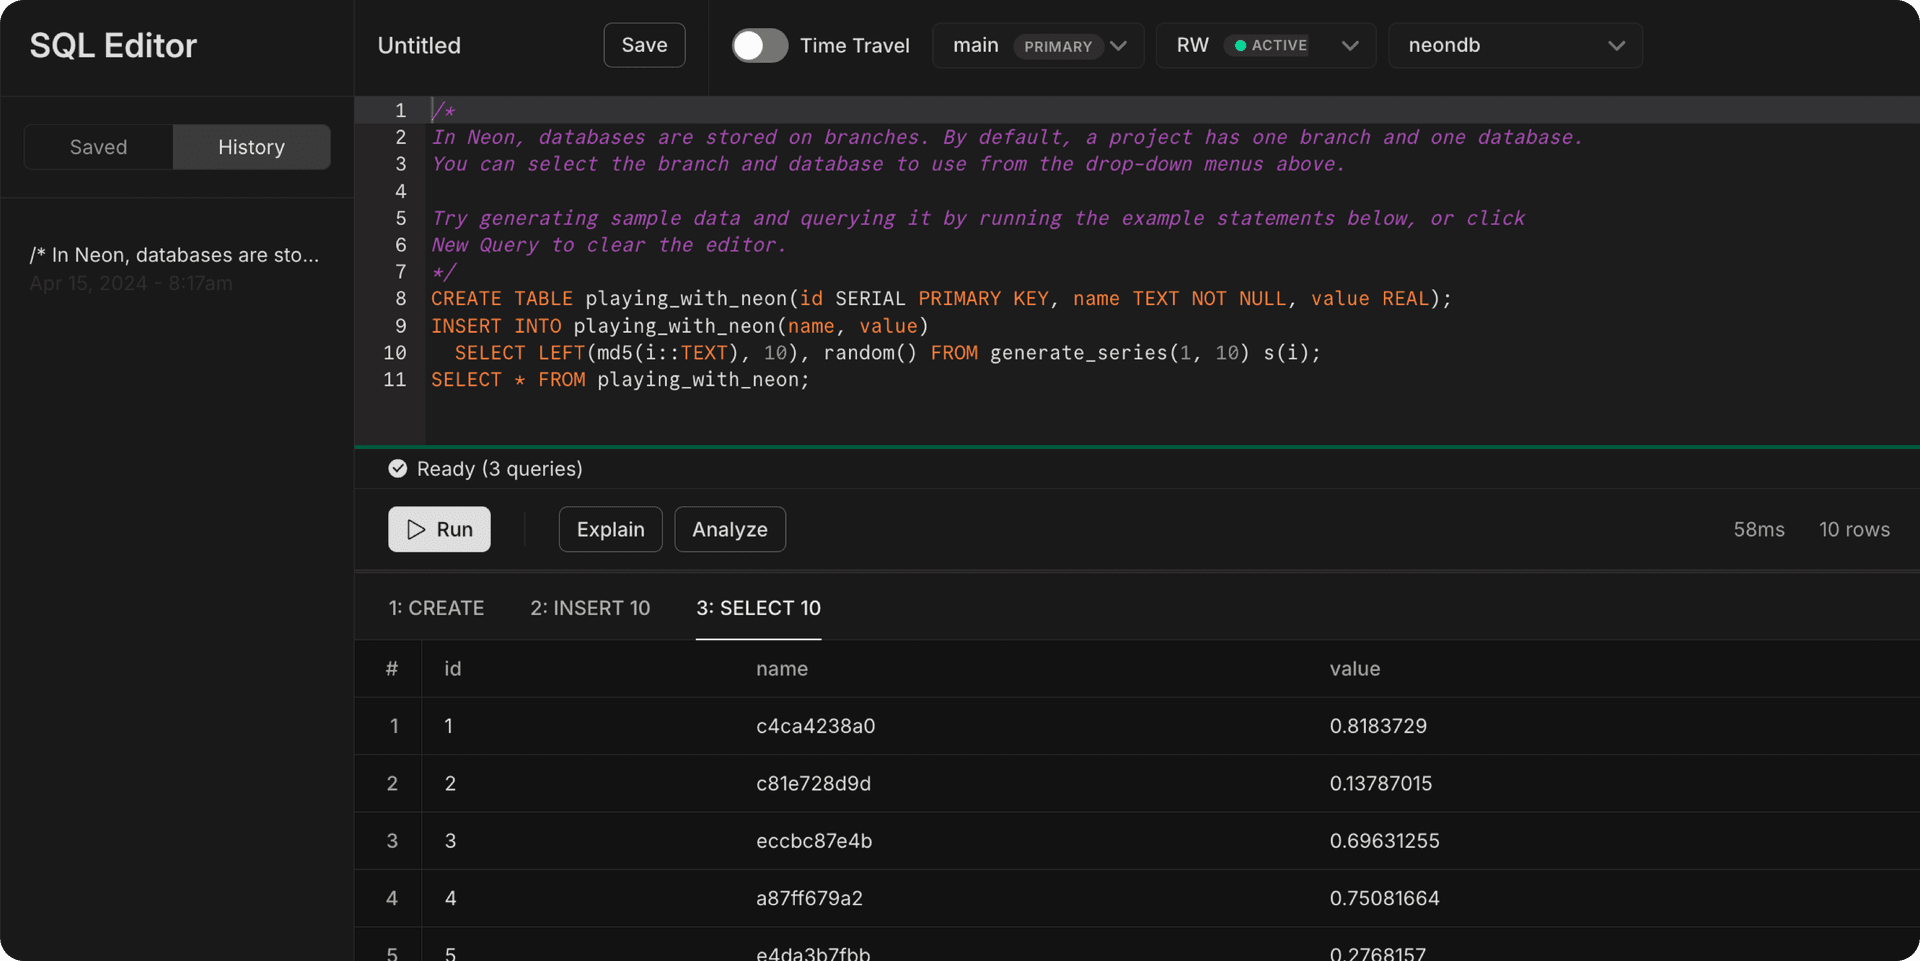The image size is (1920, 961).
Task: Open the neondb database dropdown
Action: point(1514,45)
